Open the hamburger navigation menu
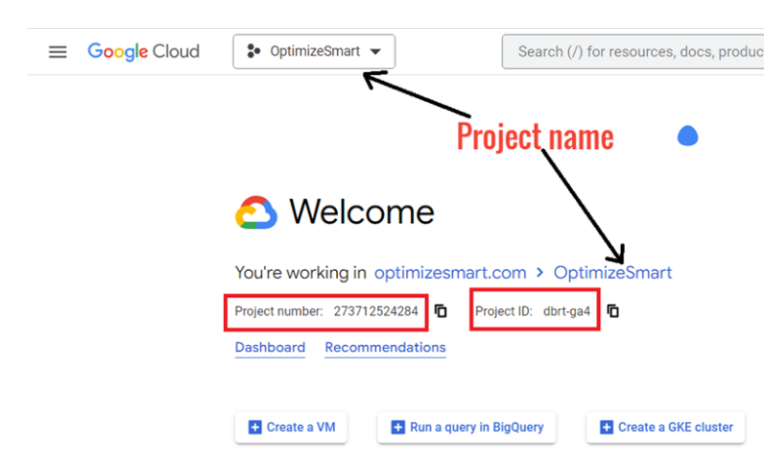The height and width of the screenshot is (469, 777). tap(57, 52)
